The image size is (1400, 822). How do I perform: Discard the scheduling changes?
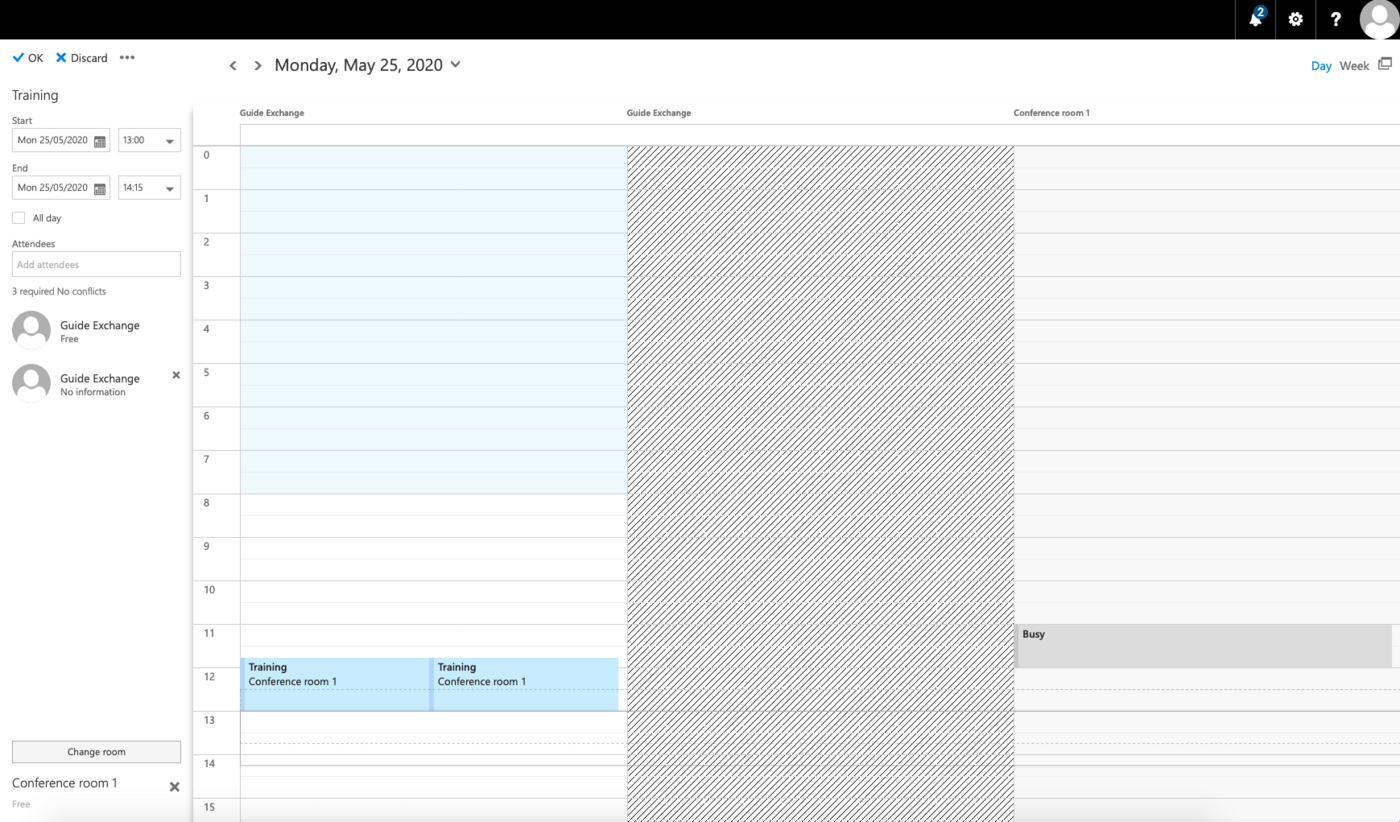pos(81,58)
